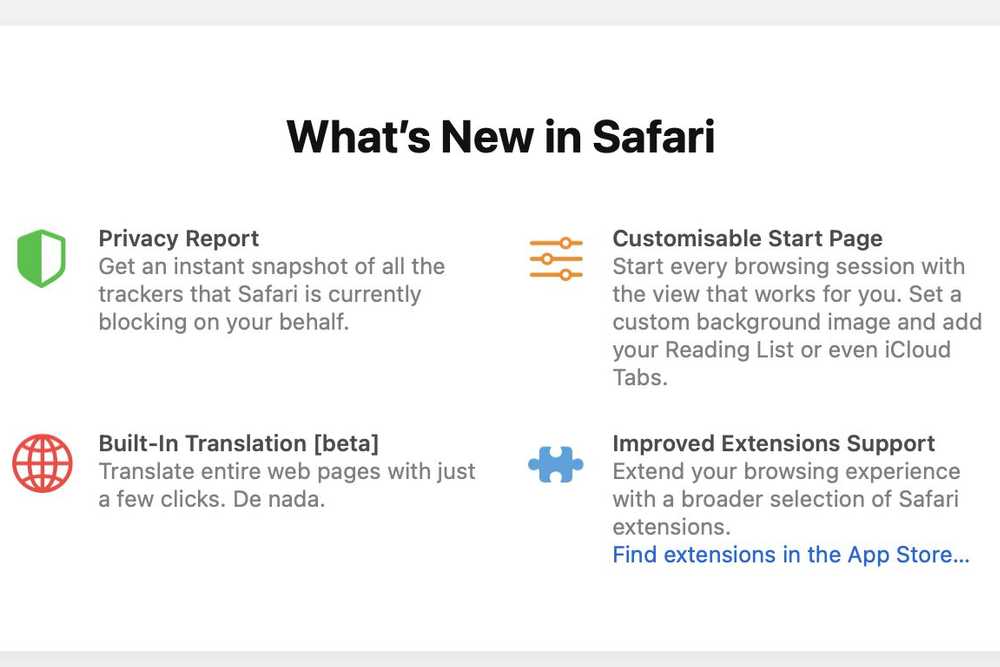Click the Get an instant snapshot line
1000x667 pixels.
tap(272, 267)
